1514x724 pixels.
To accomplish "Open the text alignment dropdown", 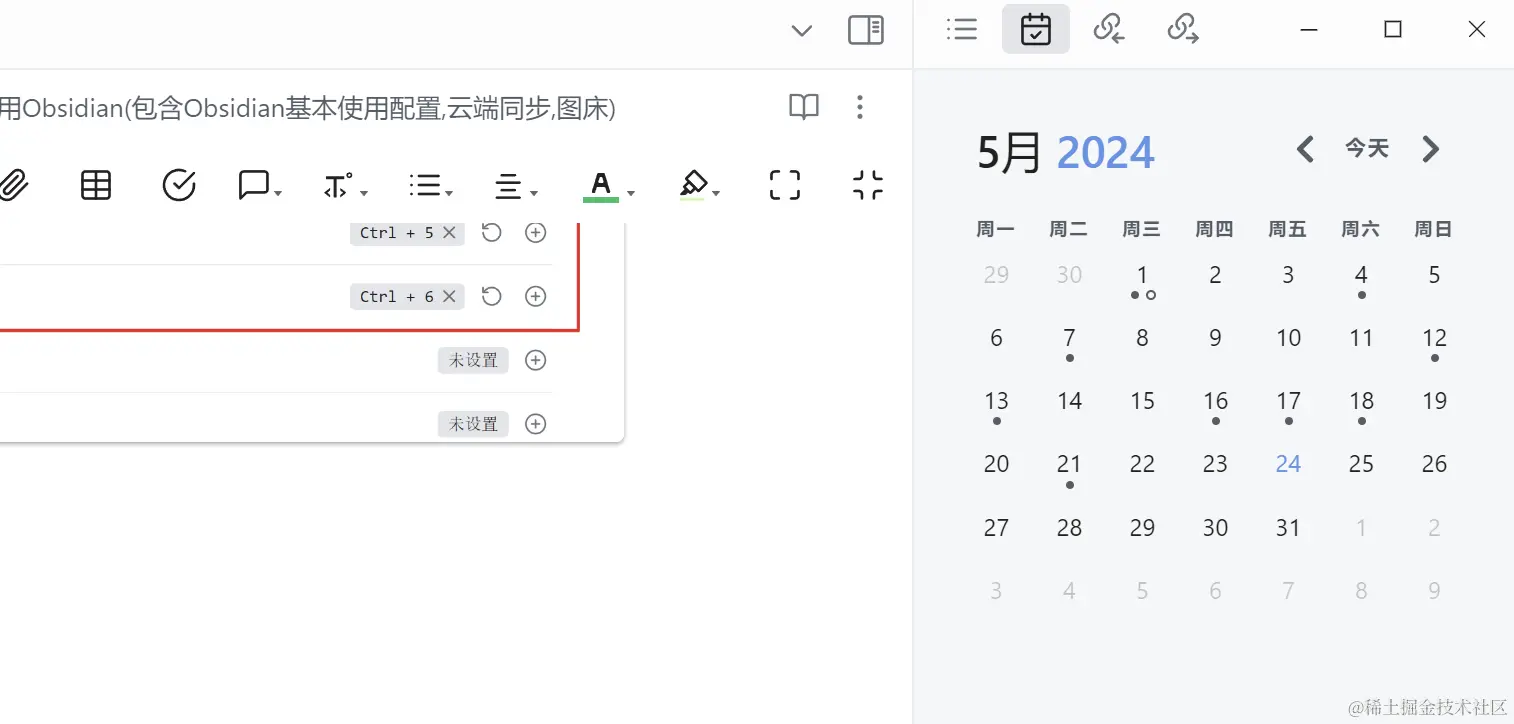I will [517, 186].
